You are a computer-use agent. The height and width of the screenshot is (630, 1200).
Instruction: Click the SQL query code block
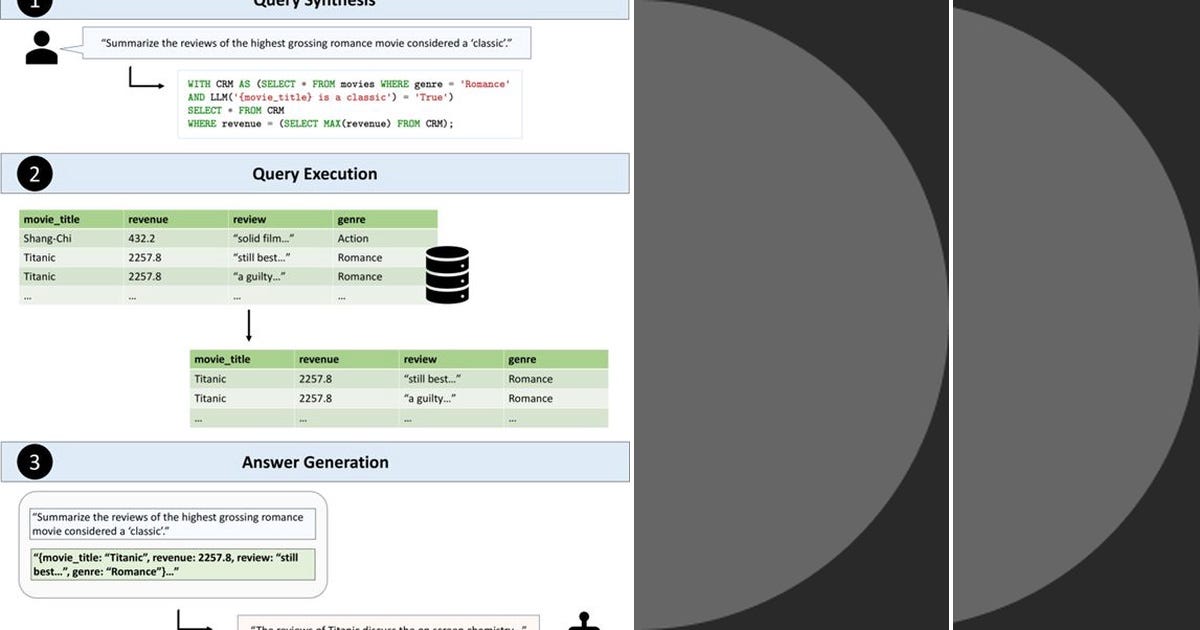point(349,104)
